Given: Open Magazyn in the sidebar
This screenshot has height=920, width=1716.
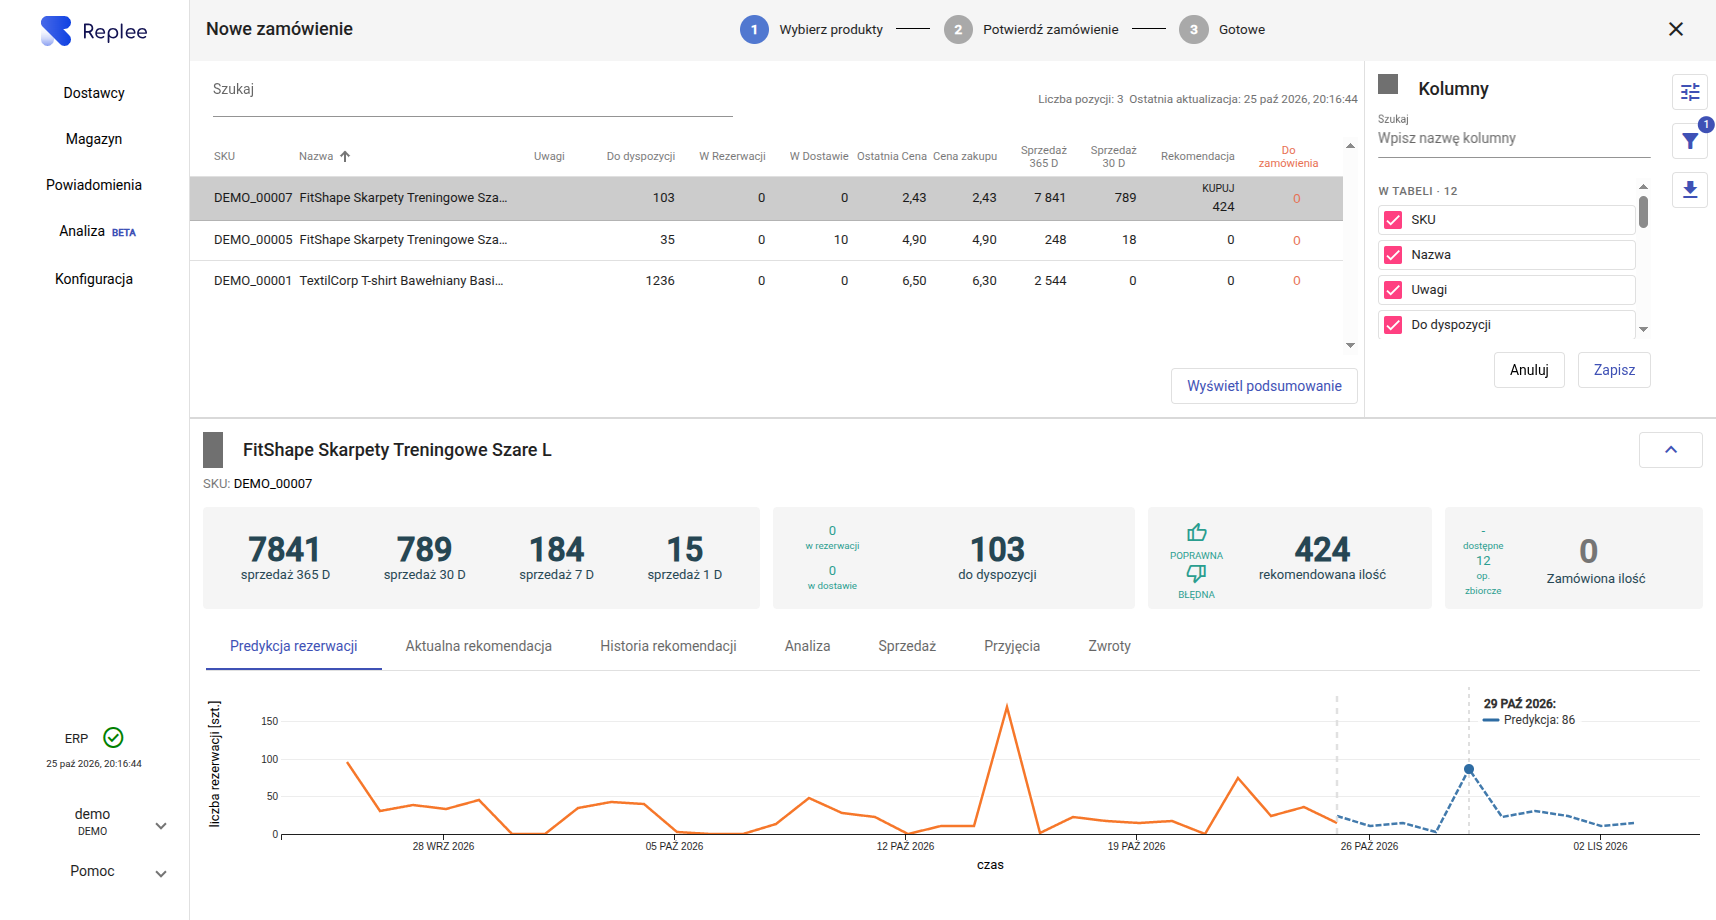Looking at the screenshot, I should click(94, 139).
